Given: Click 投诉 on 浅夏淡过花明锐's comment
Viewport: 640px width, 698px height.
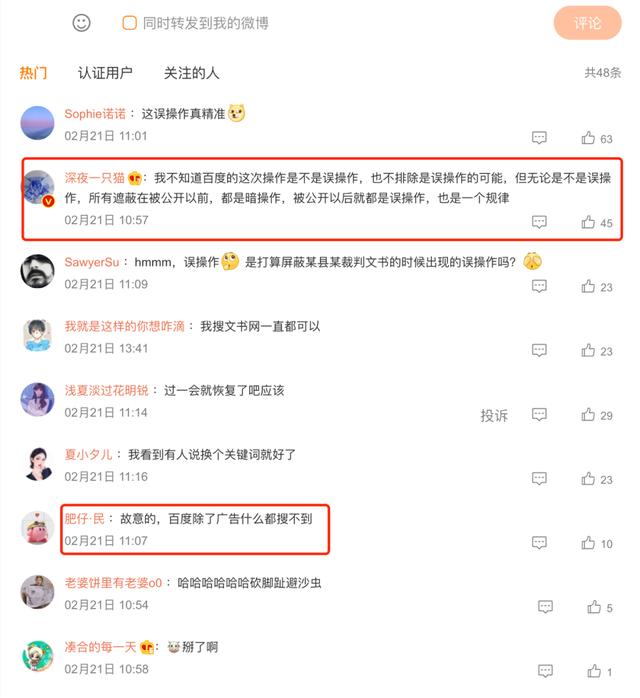Looking at the screenshot, I should [494, 415].
